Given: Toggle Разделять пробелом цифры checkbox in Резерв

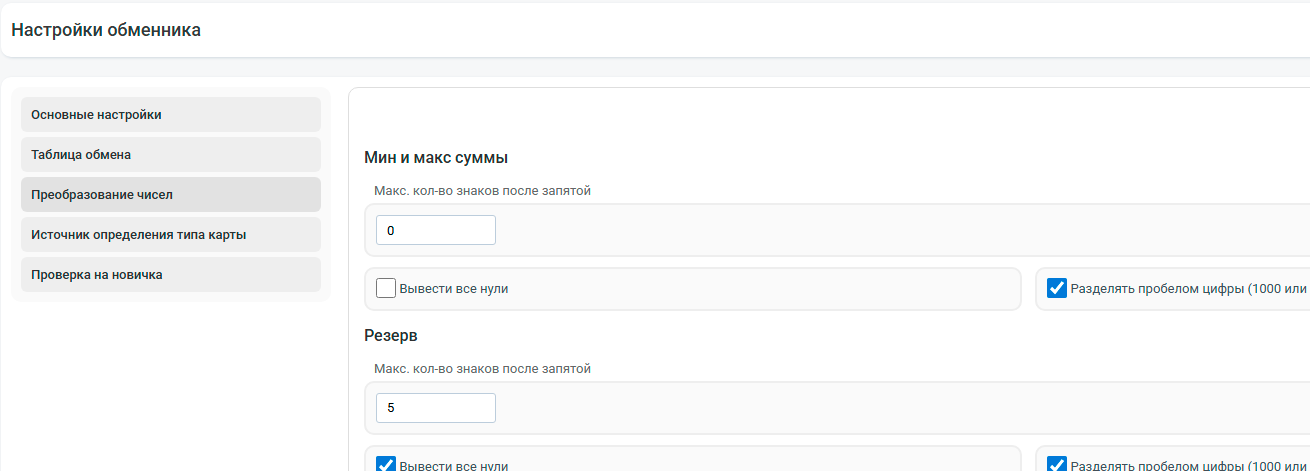Looking at the screenshot, I should (x=1057, y=464).
